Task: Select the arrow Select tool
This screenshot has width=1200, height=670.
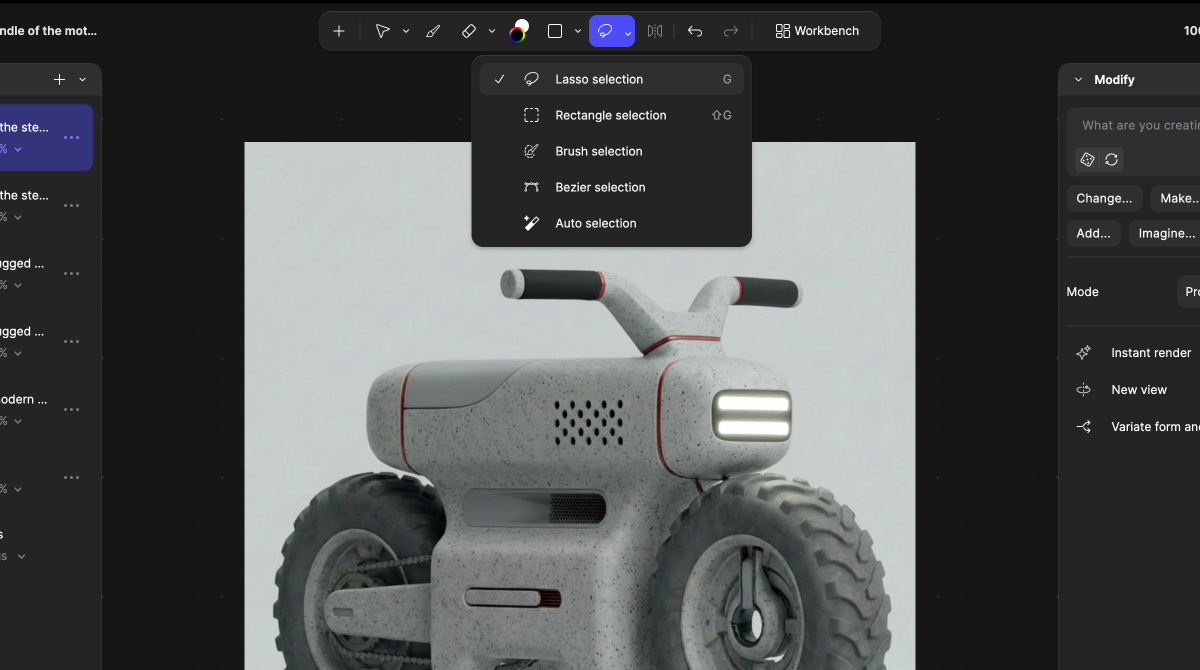Action: pyautogui.click(x=382, y=31)
